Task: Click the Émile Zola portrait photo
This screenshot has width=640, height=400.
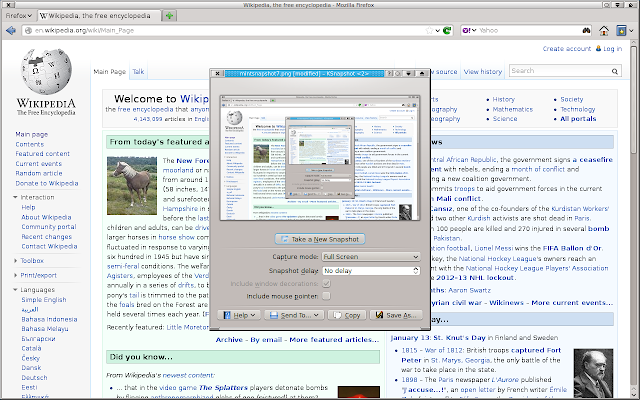Action: (x=593, y=373)
